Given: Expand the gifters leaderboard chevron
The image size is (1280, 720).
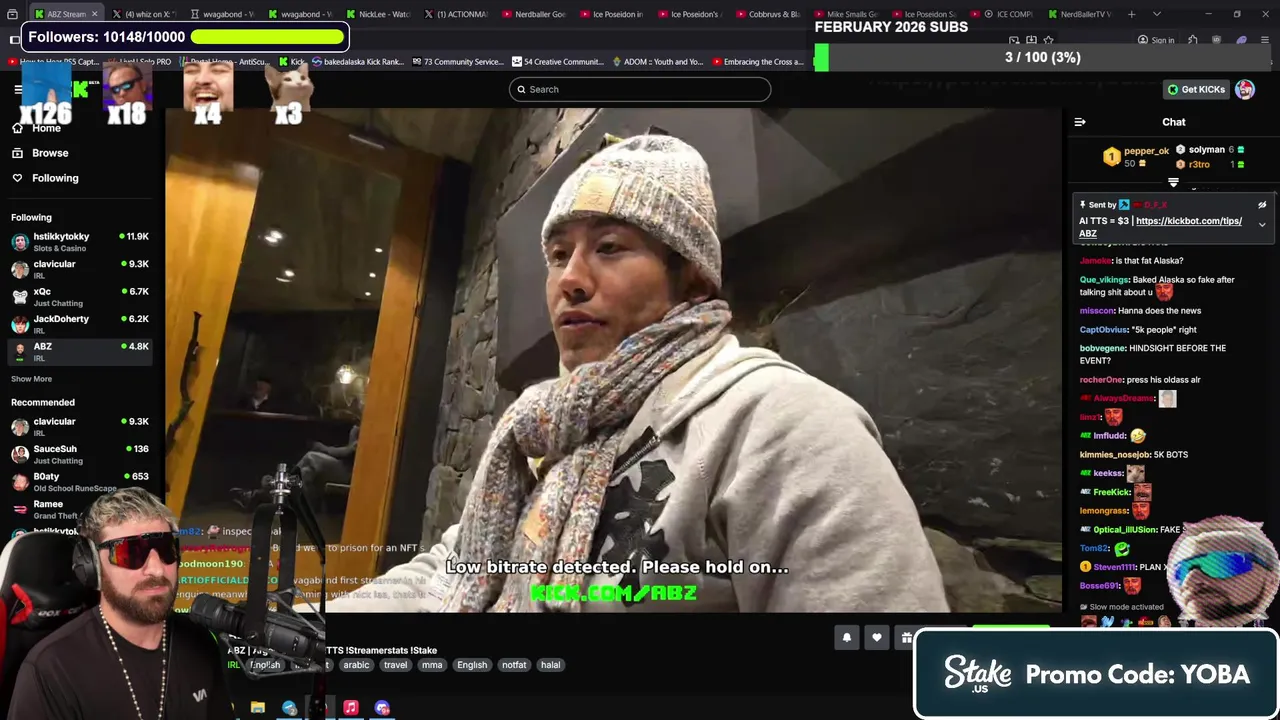Looking at the screenshot, I should pos(1173,183).
